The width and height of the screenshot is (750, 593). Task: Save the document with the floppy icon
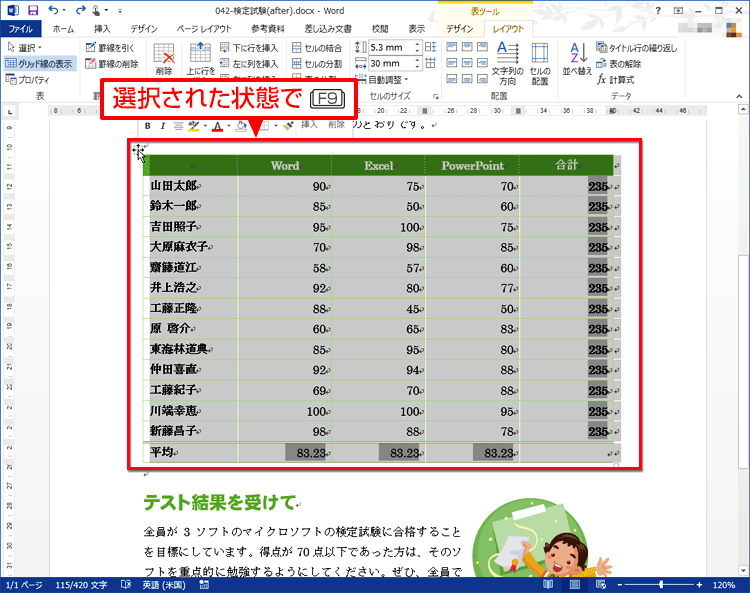click(x=33, y=10)
